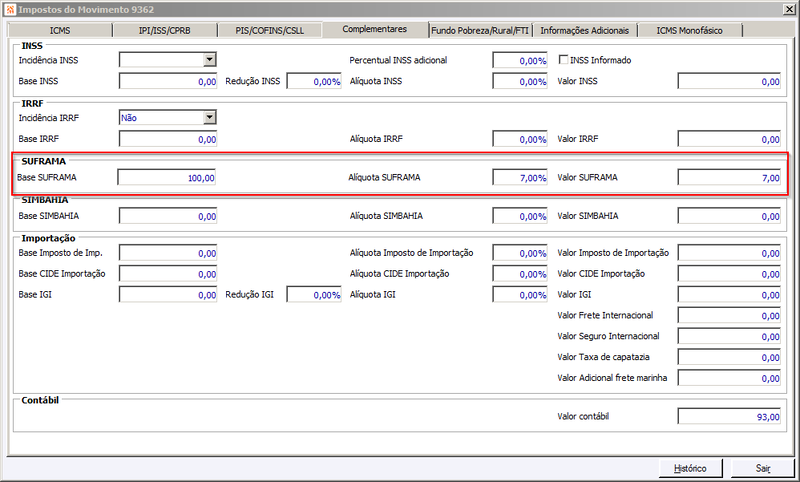Focus the Base SIMBAHIA field
This screenshot has height=482, width=800.
point(168,216)
